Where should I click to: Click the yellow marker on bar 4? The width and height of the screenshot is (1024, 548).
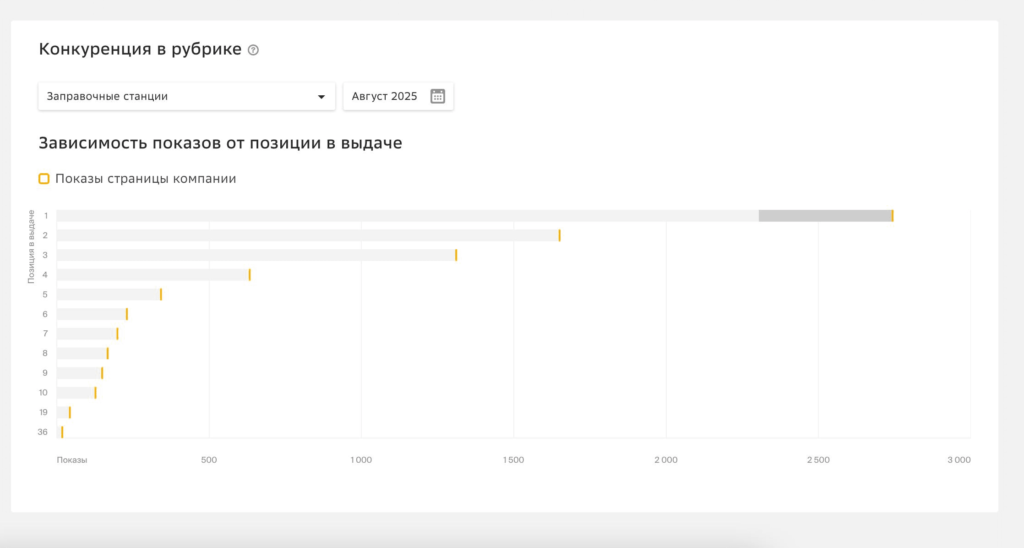pos(249,275)
